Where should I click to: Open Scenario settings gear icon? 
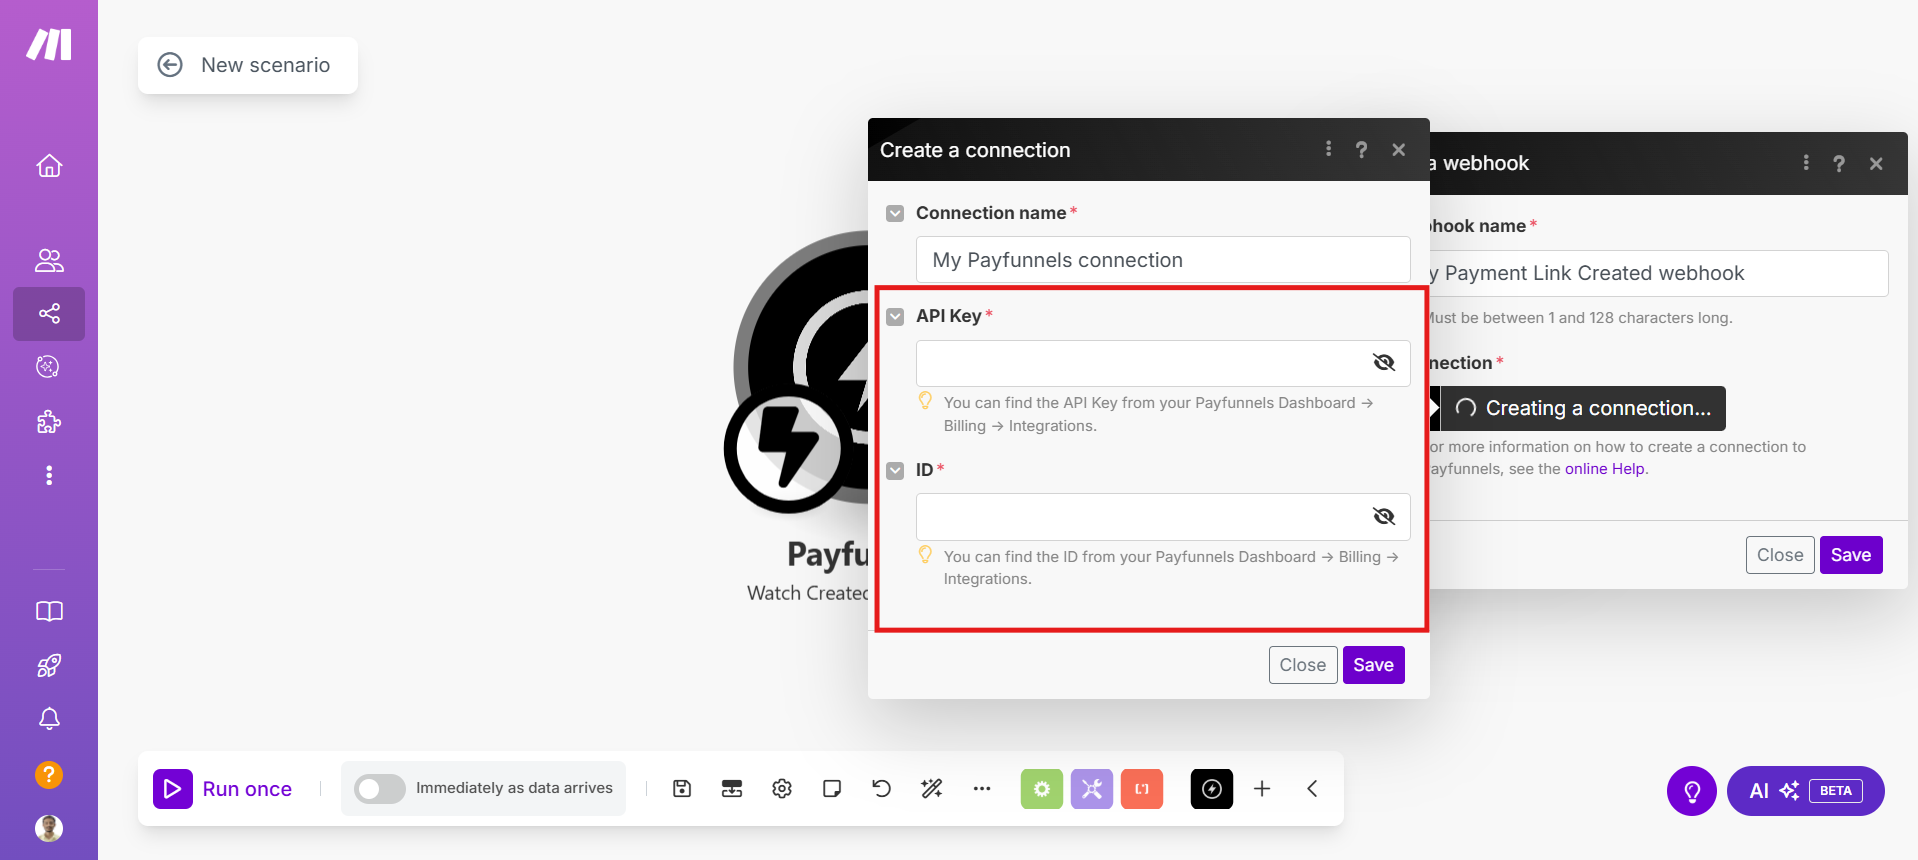pyautogui.click(x=782, y=789)
